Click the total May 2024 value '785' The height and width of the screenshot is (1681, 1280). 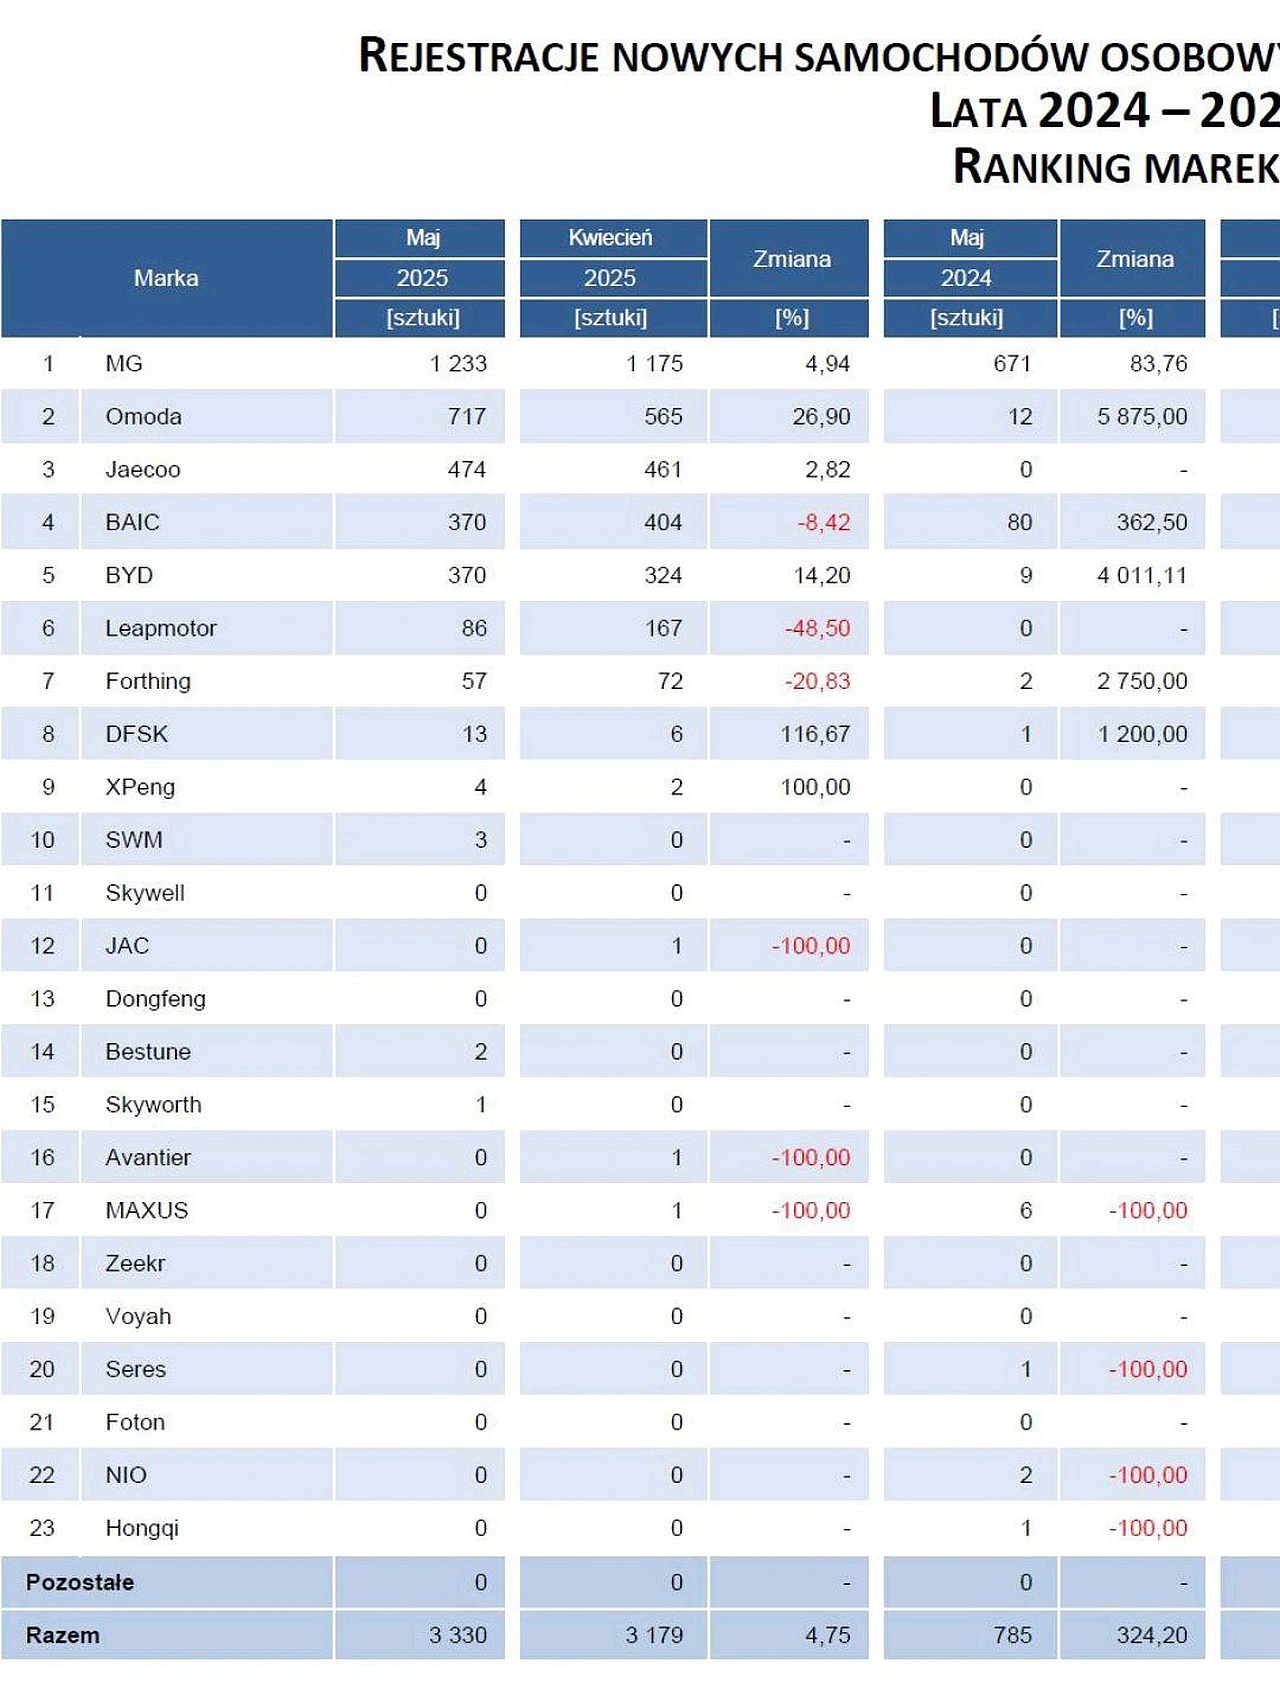[x=1012, y=1637]
